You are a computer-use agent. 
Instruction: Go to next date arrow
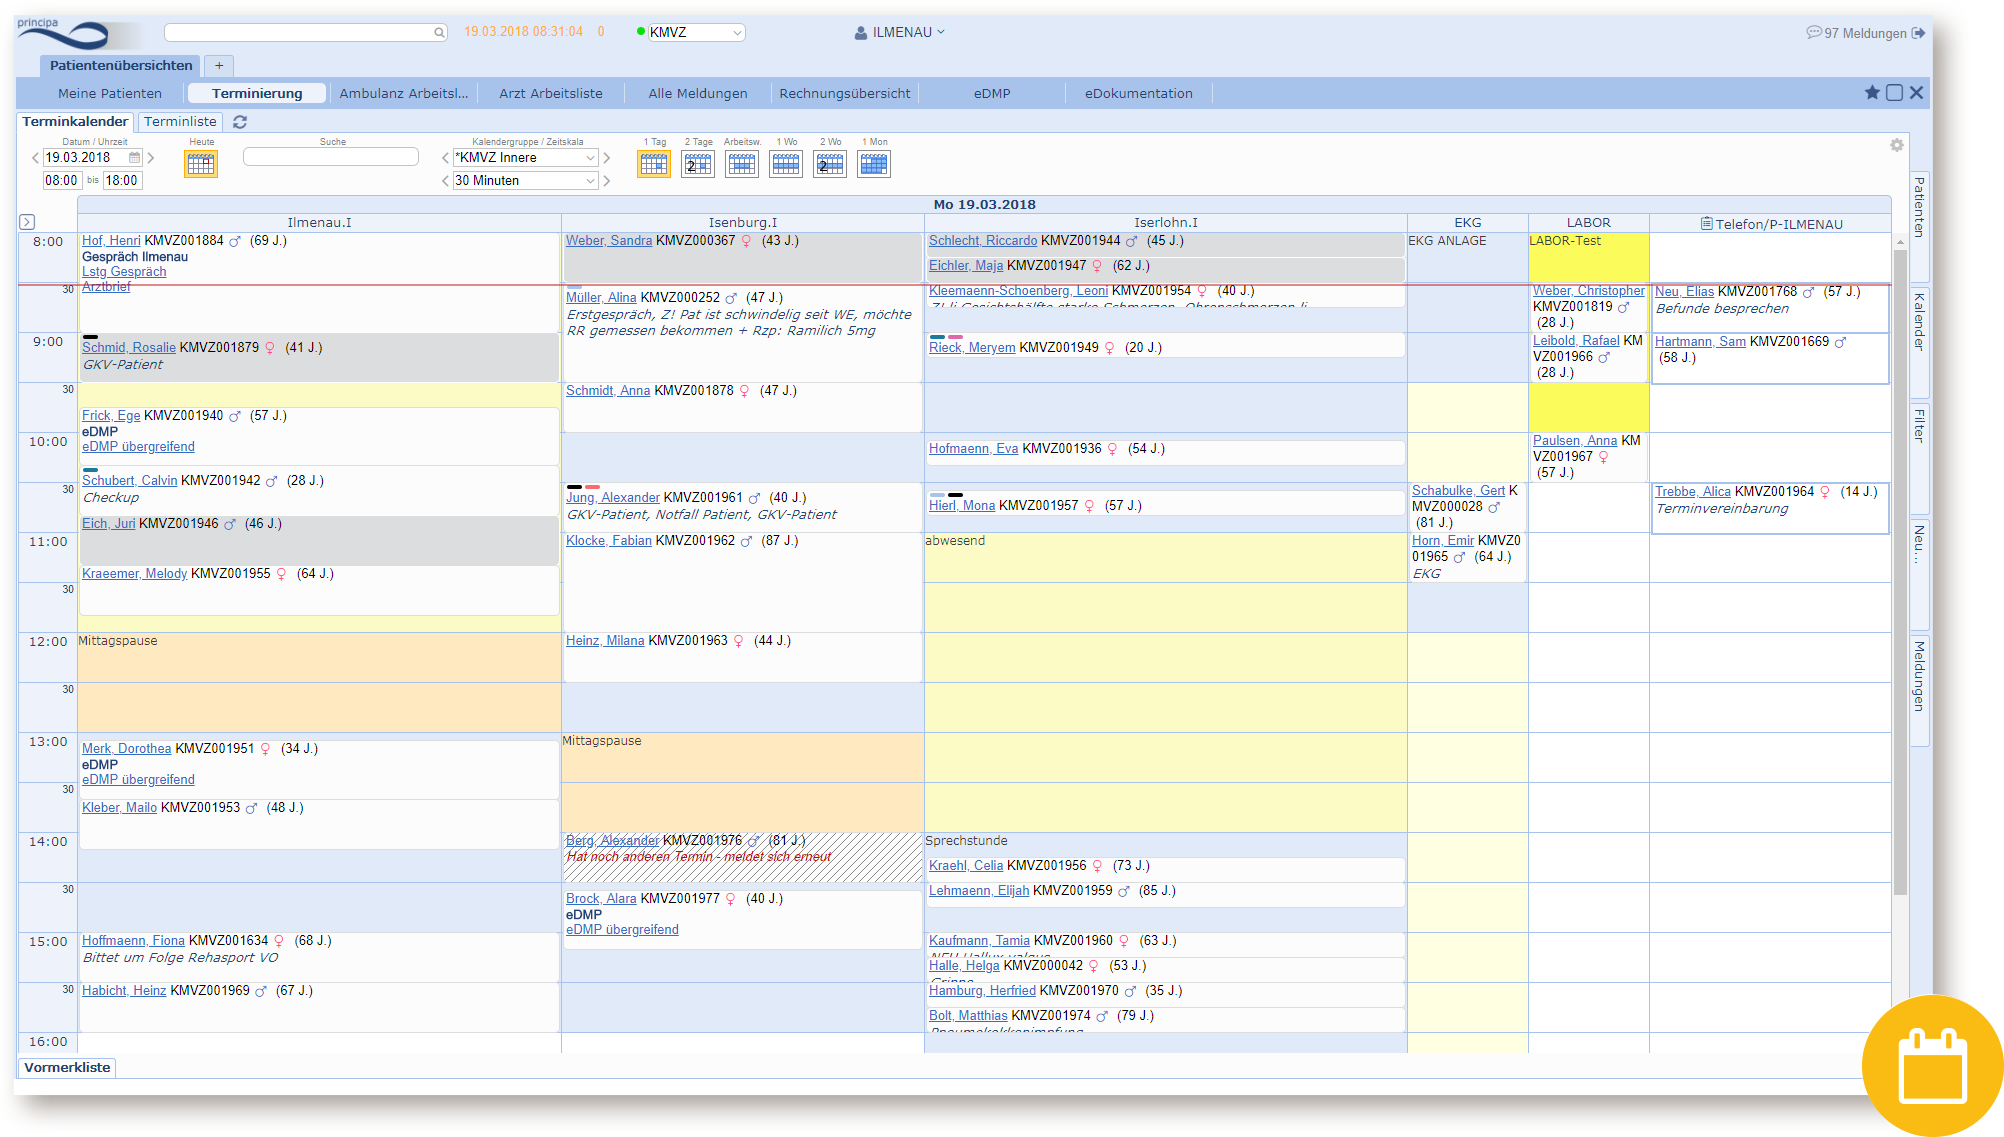pos(151,158)
